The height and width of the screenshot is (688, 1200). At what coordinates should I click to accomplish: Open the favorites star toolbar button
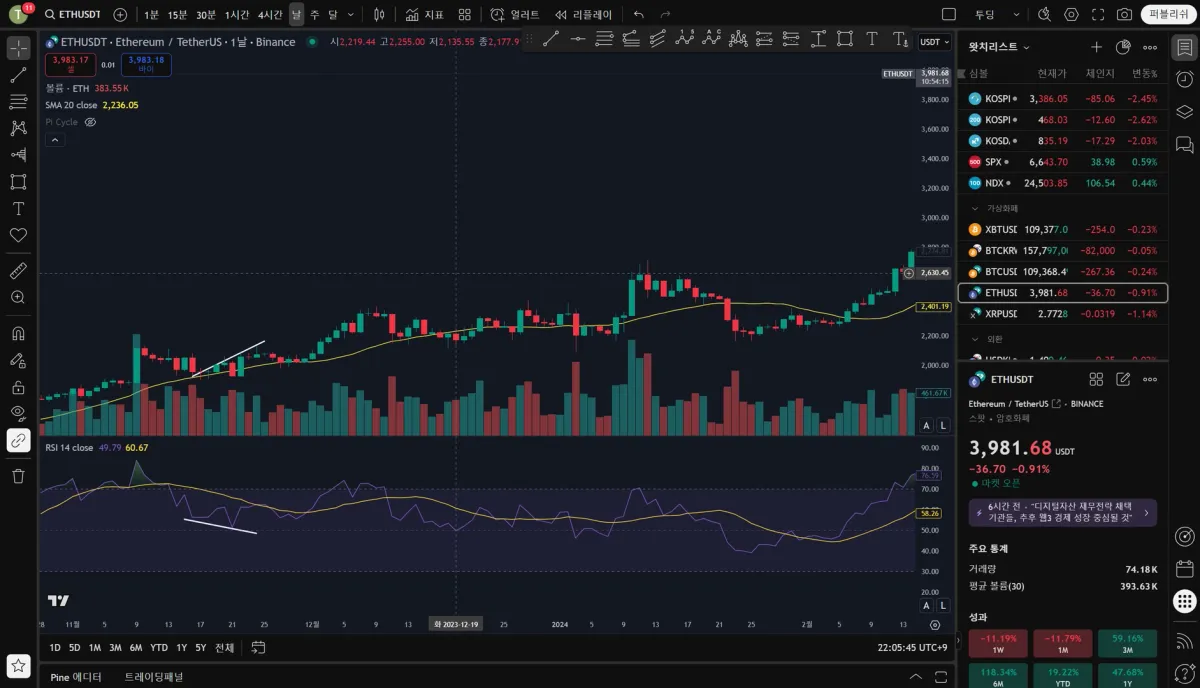tap(18, 665)
